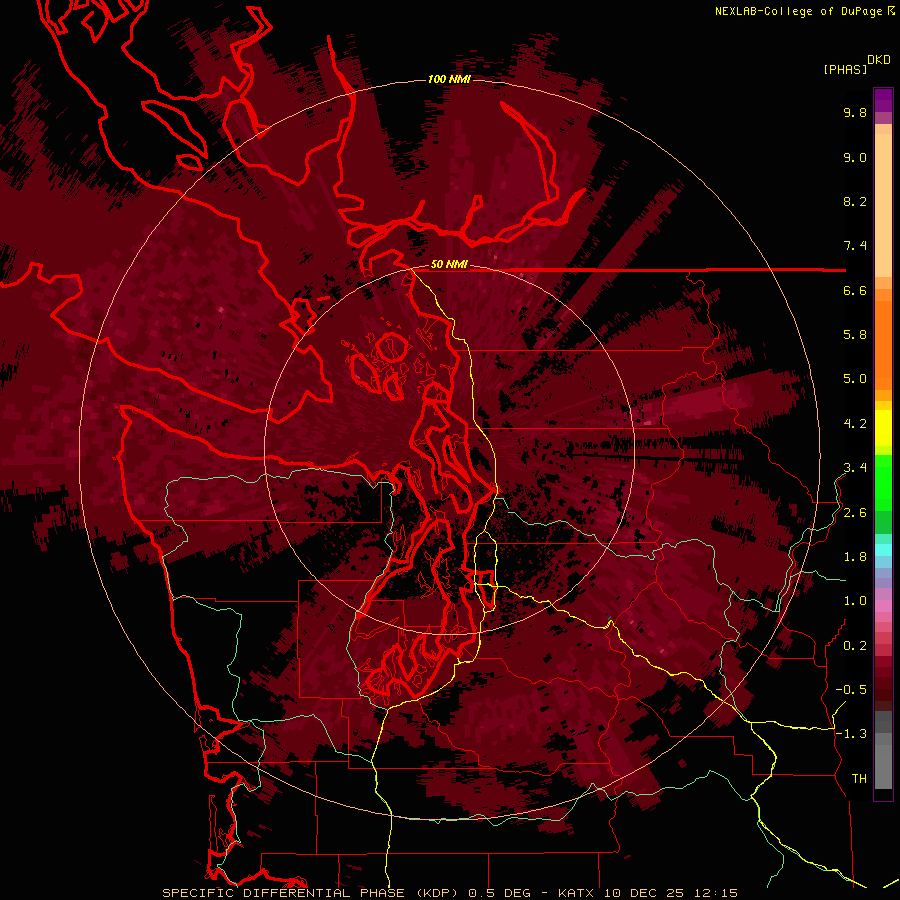Click the 8.2 value on the color scale
This screenshot has width=900, height=900.
click(855, 201)
